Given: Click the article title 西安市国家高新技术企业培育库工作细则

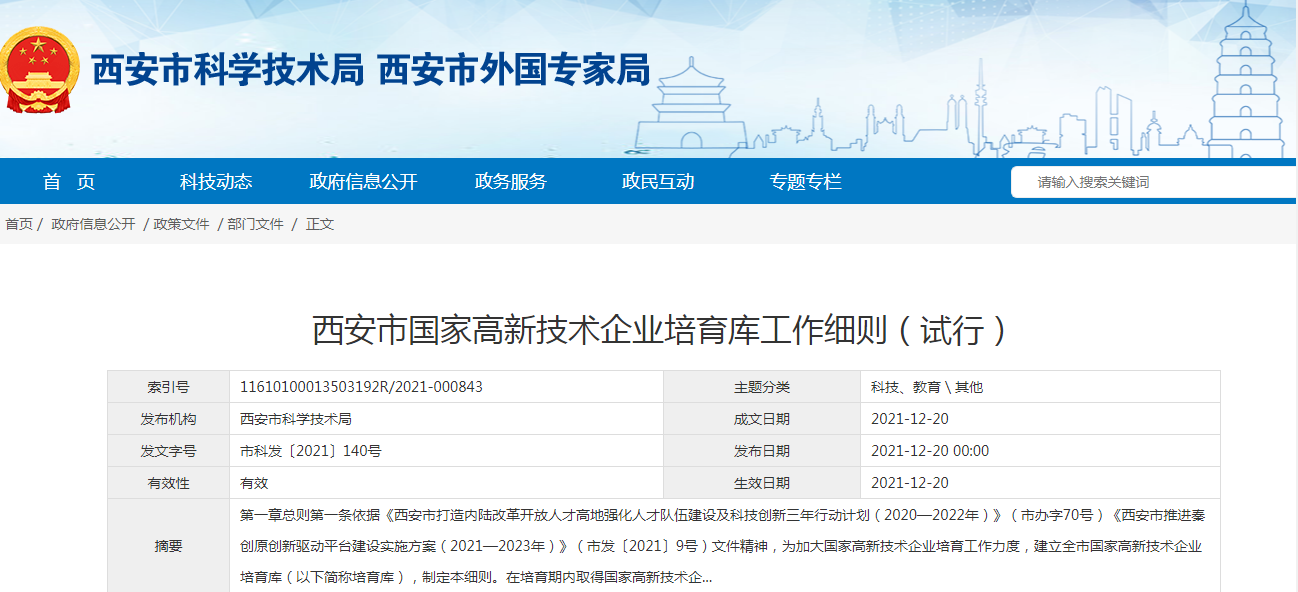Looking at the screenshot, I should [x=660, y=330].
